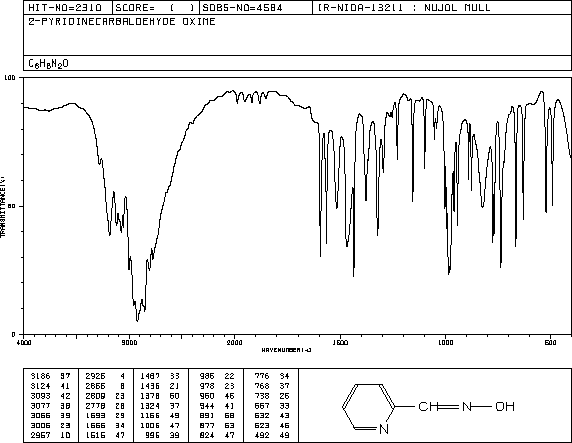
Task: Click the WAVENUMBER axis title
Action: (x=286, y=350)
